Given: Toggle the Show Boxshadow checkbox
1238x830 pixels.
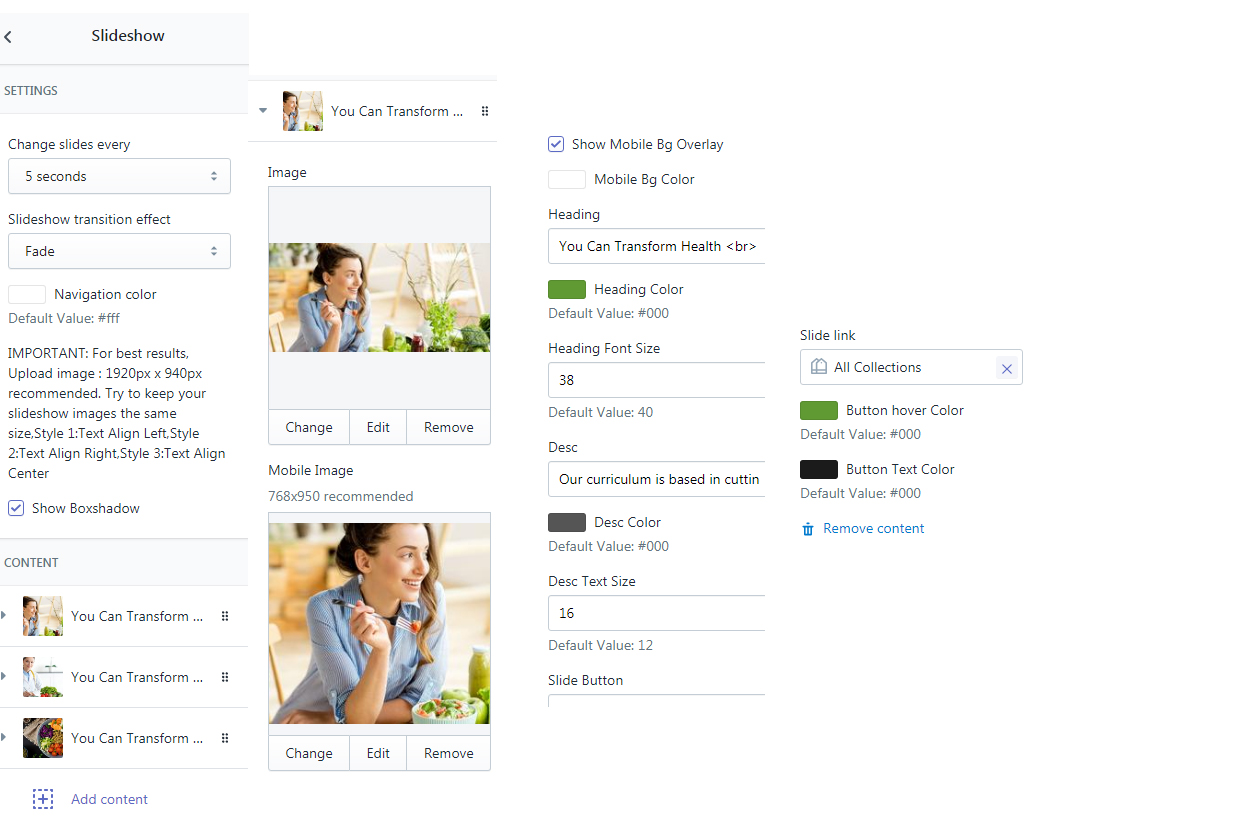Looking at the screenshot, I should 16,508.
